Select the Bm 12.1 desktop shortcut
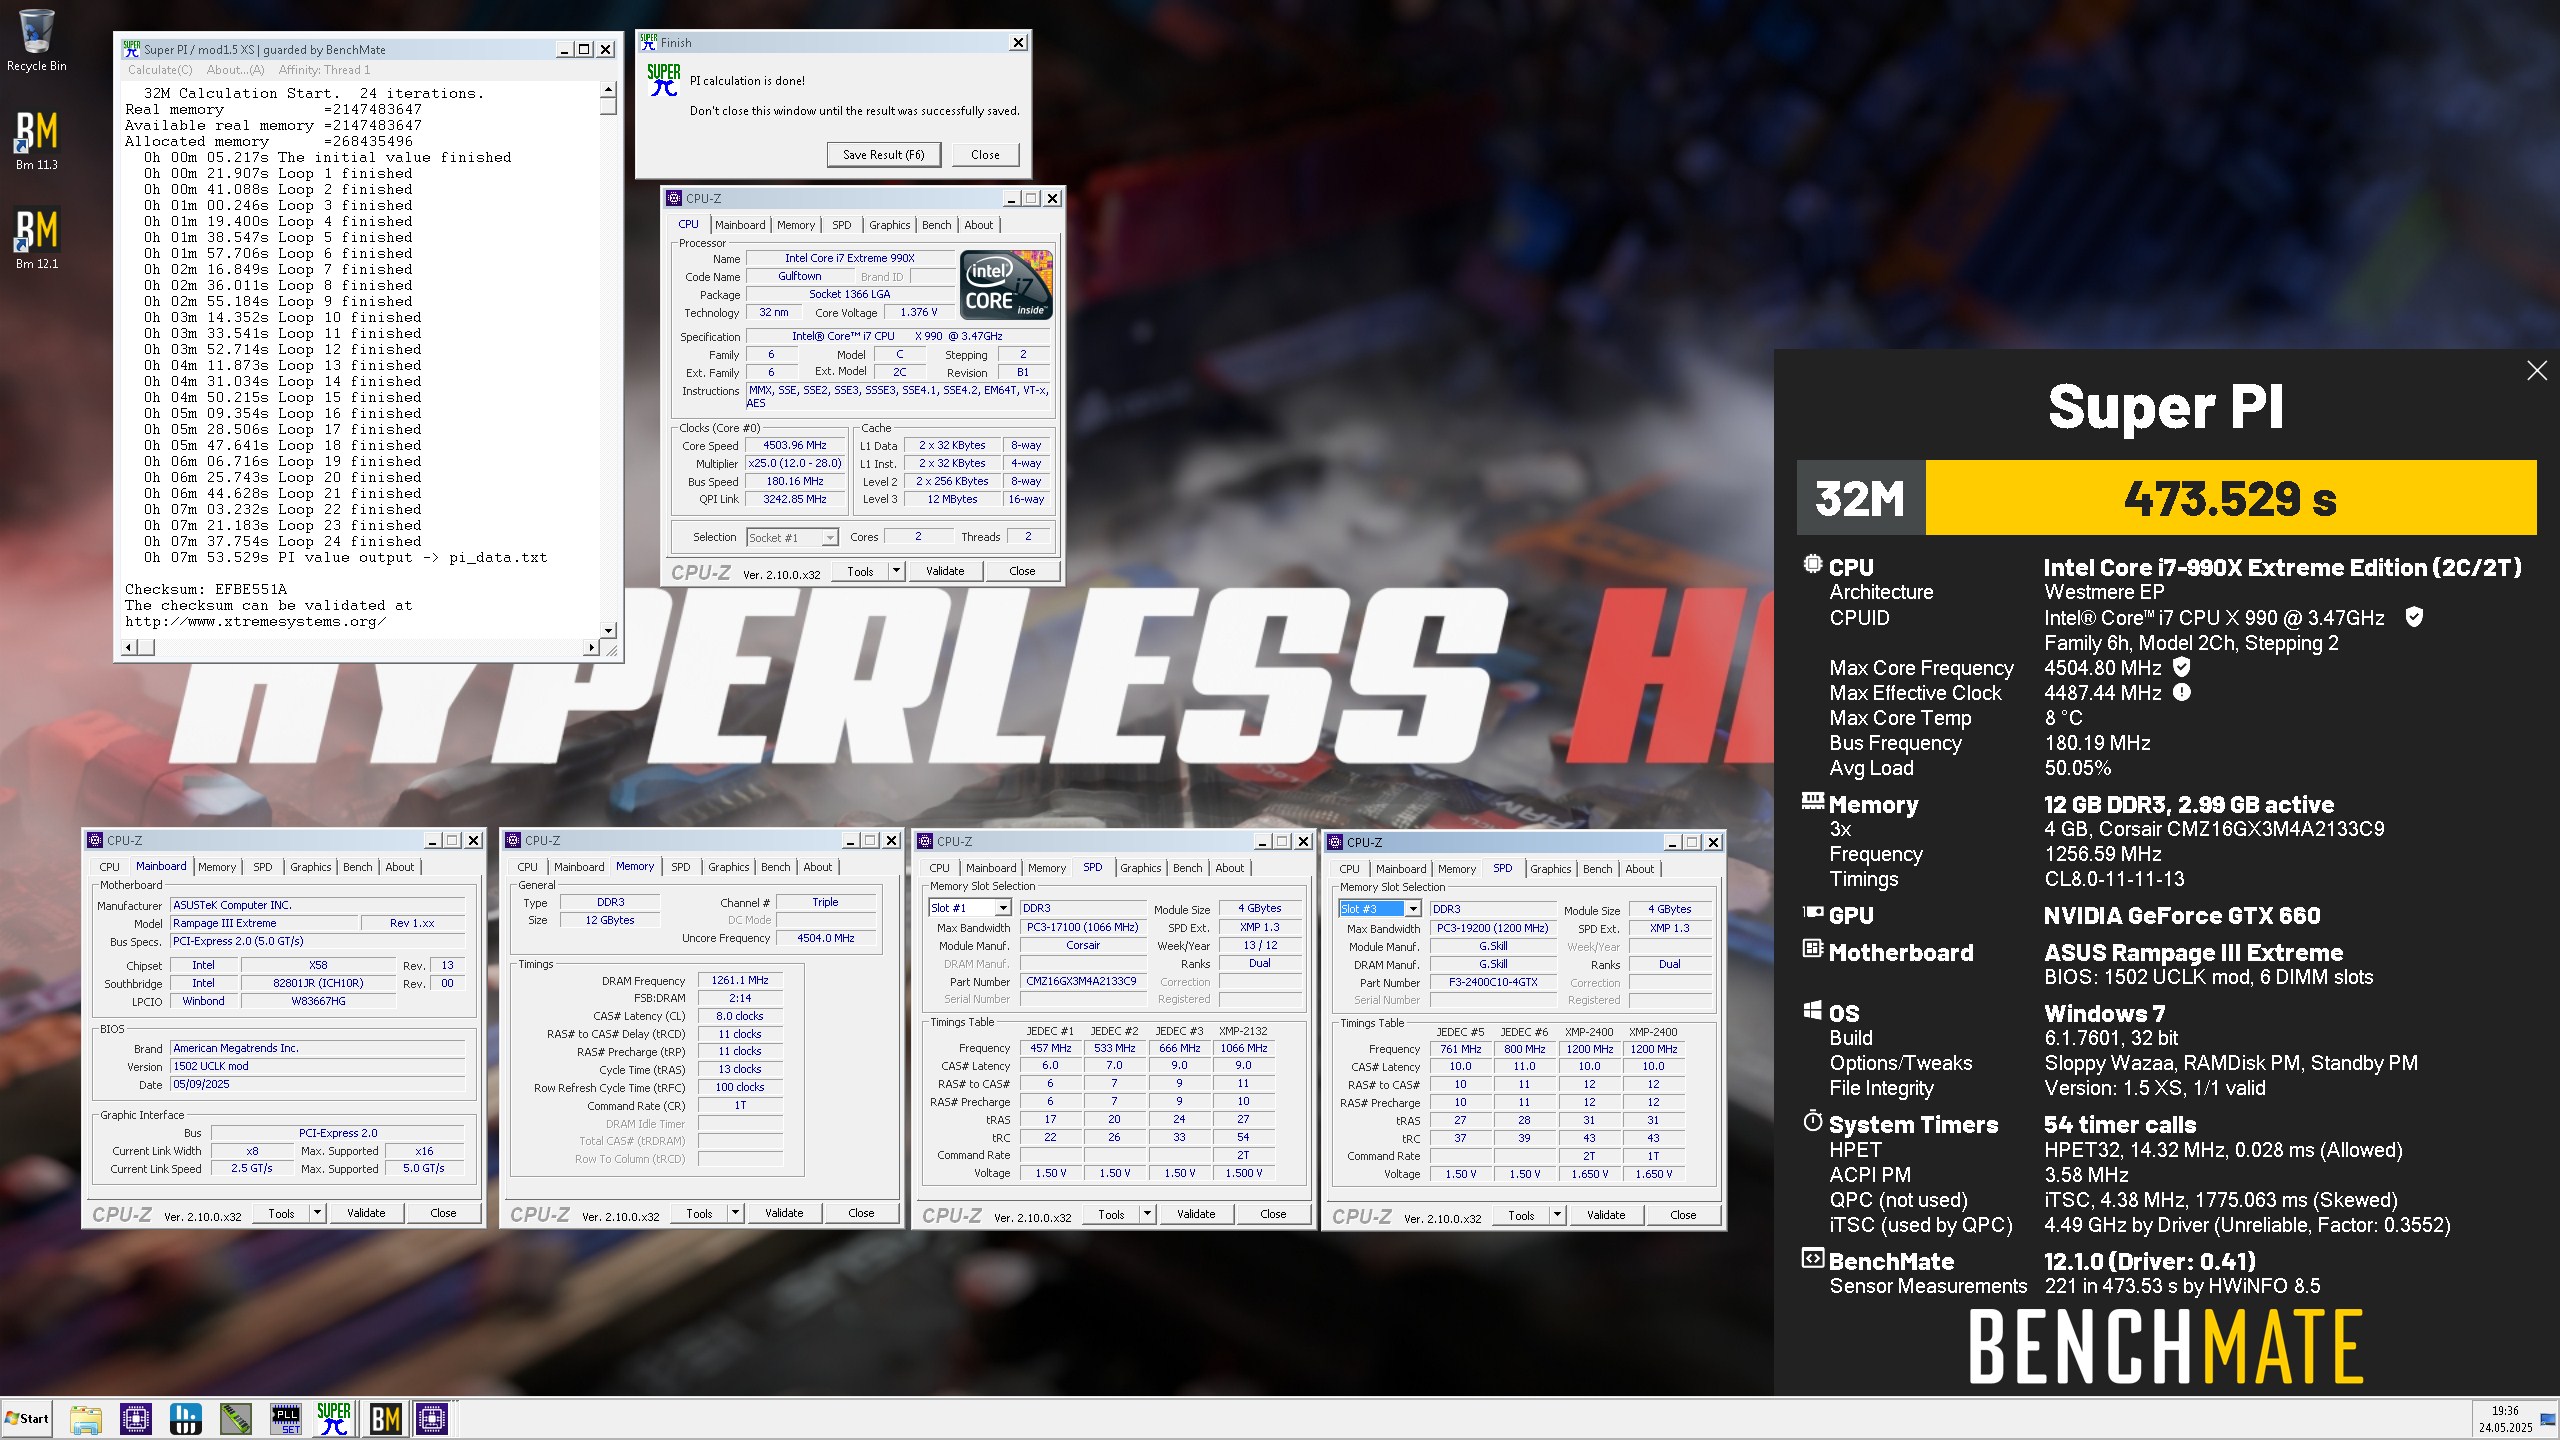Image resolution: width=2560 pixels, height=1440 pixels. (36, 239)
